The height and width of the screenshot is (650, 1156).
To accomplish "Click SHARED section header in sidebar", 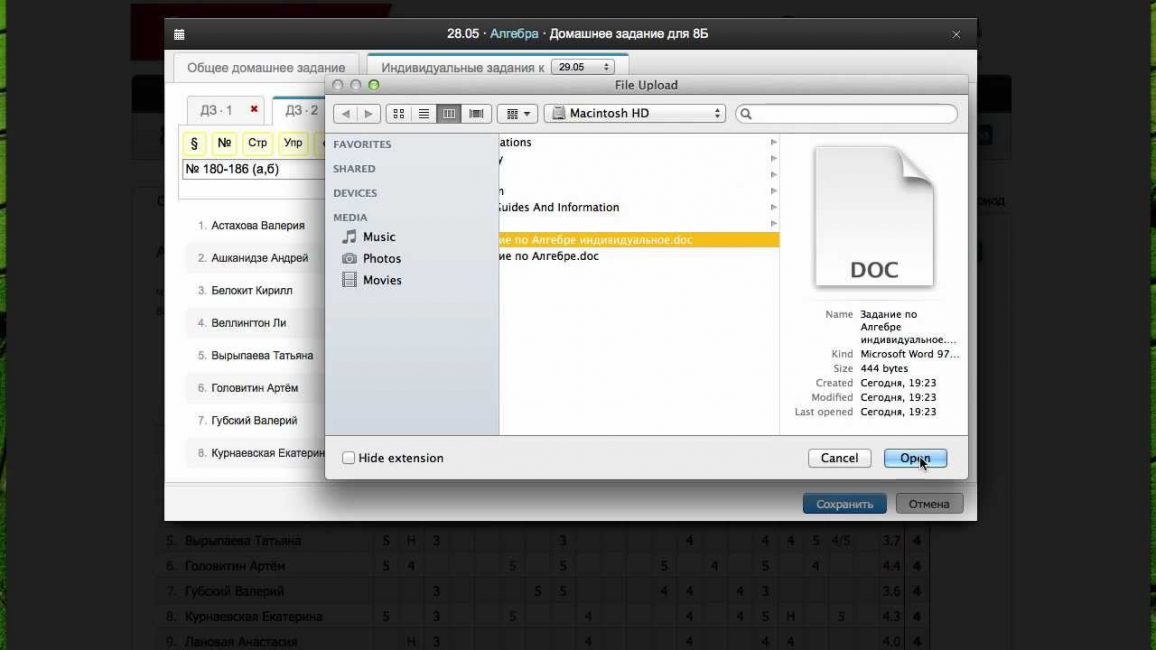I will coord(354,169).
